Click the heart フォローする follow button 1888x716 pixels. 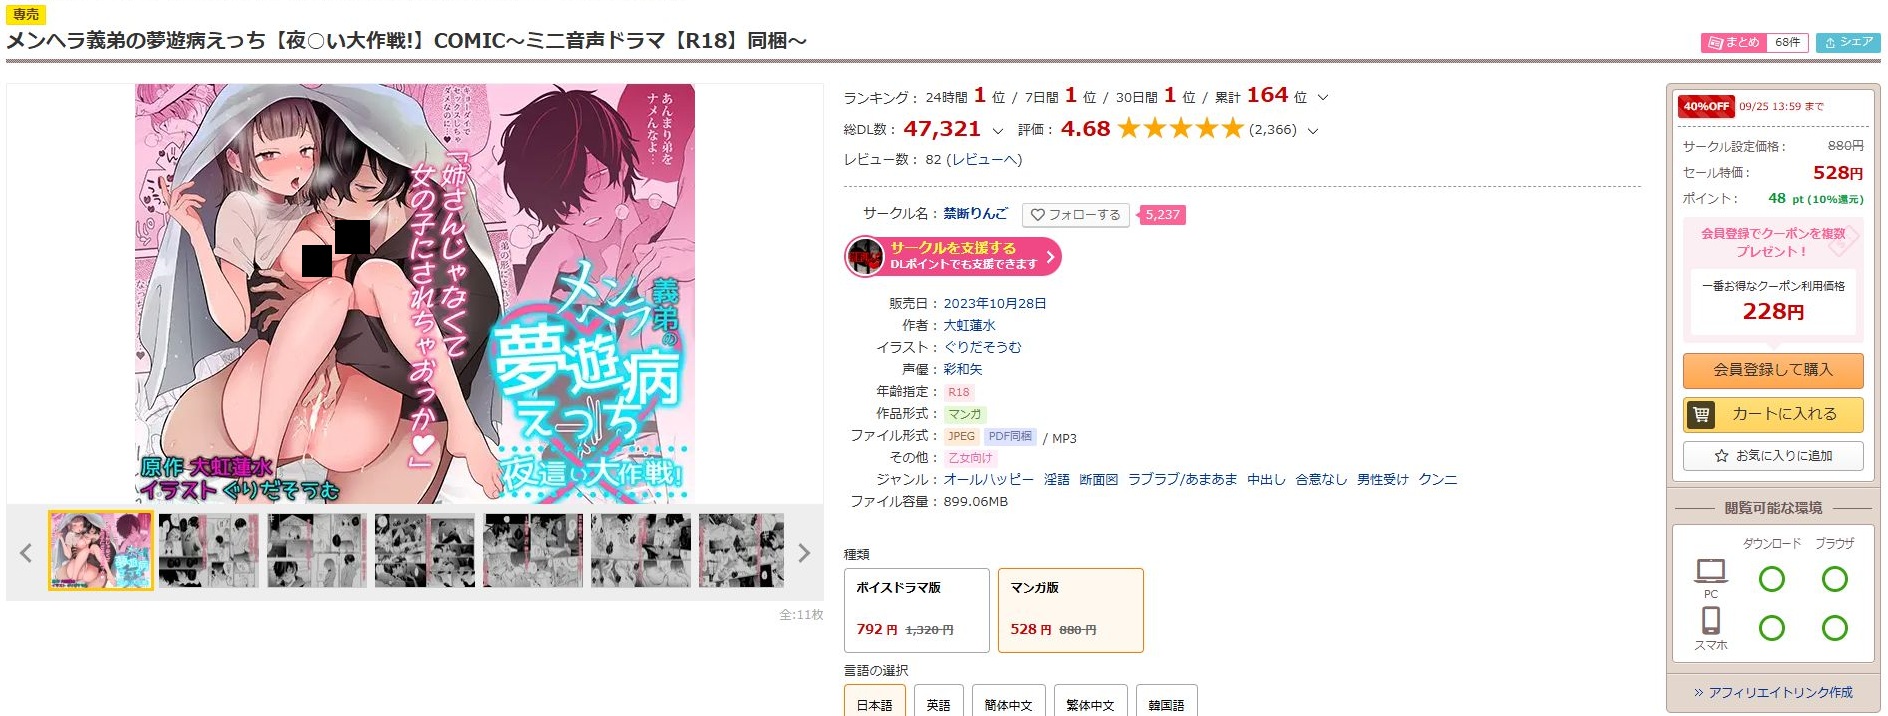pyautogui.click(x=1076, y=215)
